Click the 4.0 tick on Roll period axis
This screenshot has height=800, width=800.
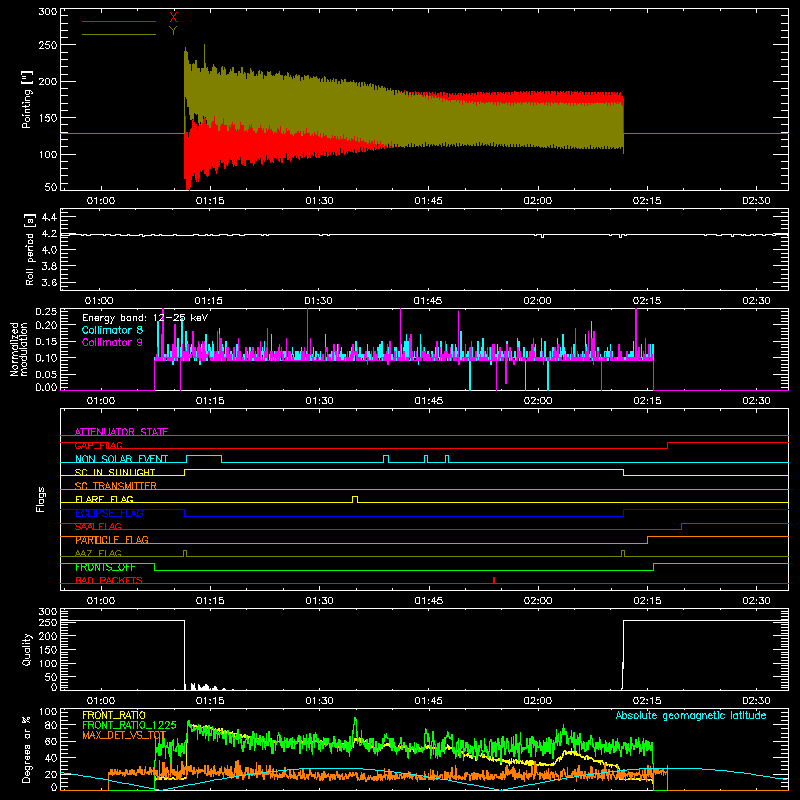[49, 249]
